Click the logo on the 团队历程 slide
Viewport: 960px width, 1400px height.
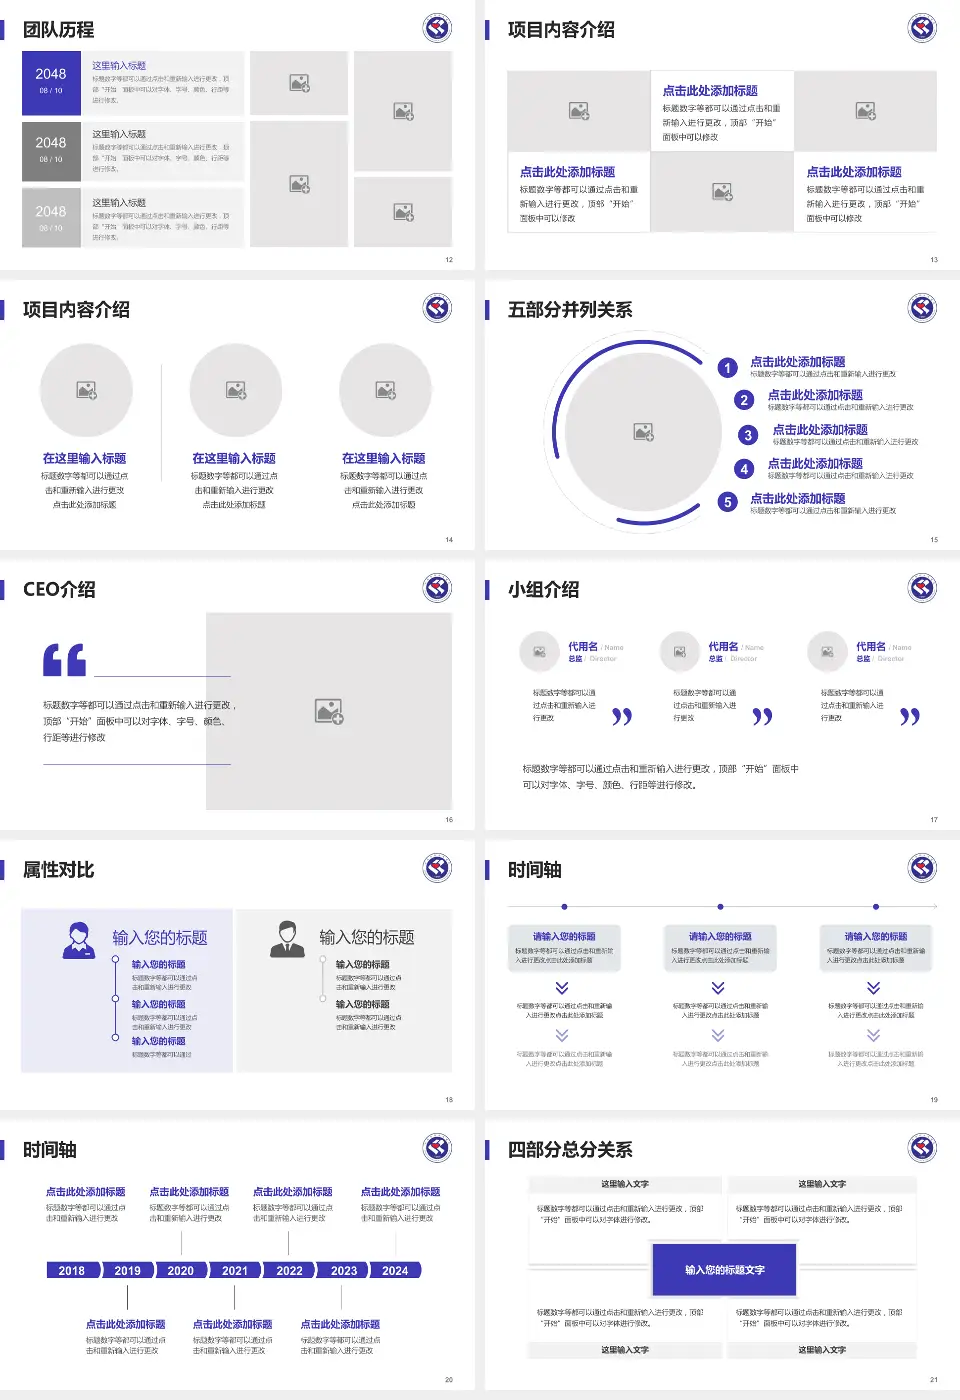click(x=437, y=28)
